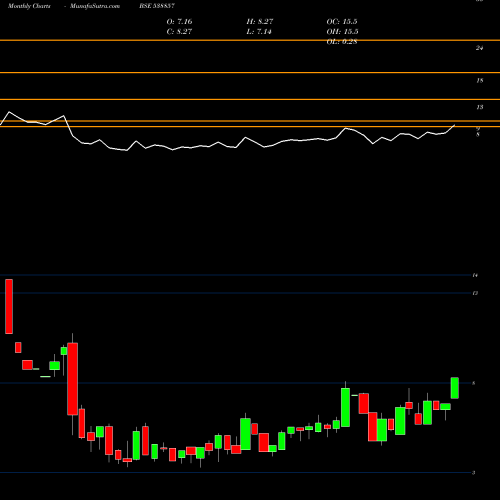Screen dimensions: 500x500
Task: Click the '13' axis label in the upper chart
Action: tap(479, 107)
